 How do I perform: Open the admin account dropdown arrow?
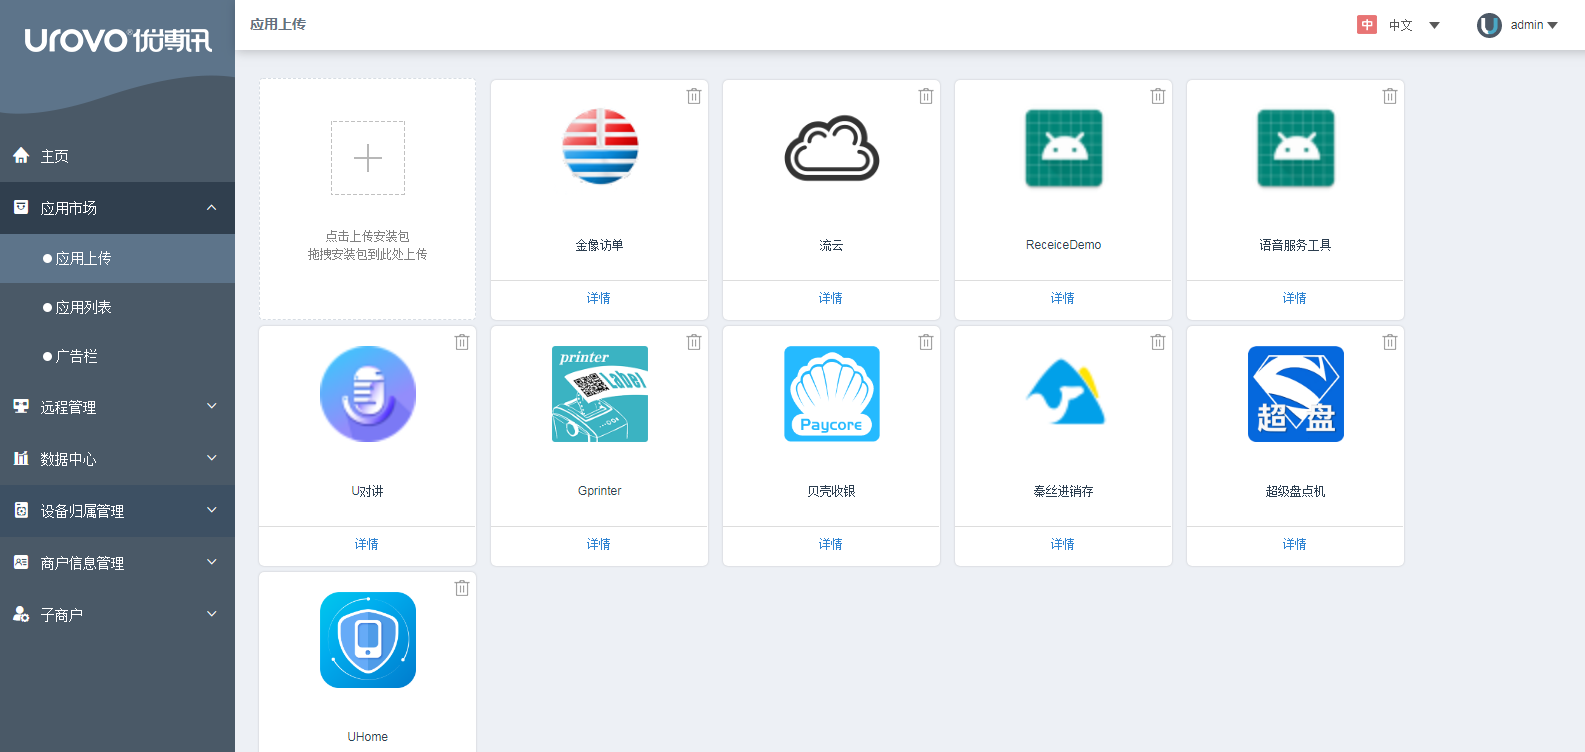click(x=1552, y=26)
